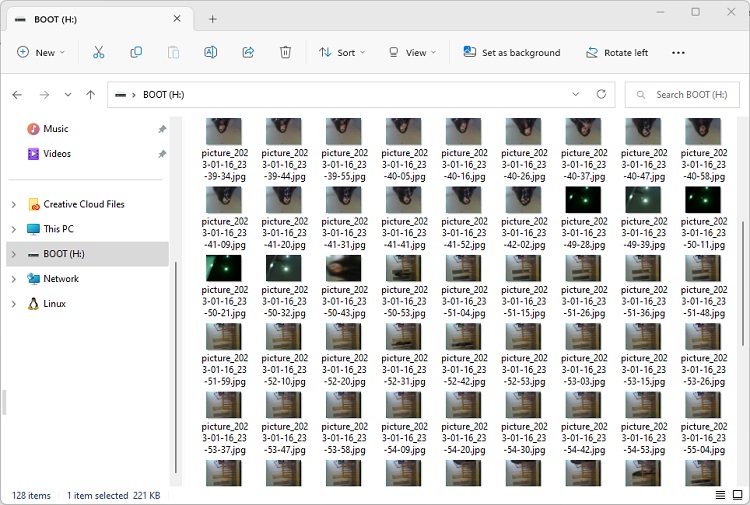Image resolution: width=750 pixels, height=505 pixels.
Task: Go up one directory level
Action: pyautogui.click(x=91, y=95)
